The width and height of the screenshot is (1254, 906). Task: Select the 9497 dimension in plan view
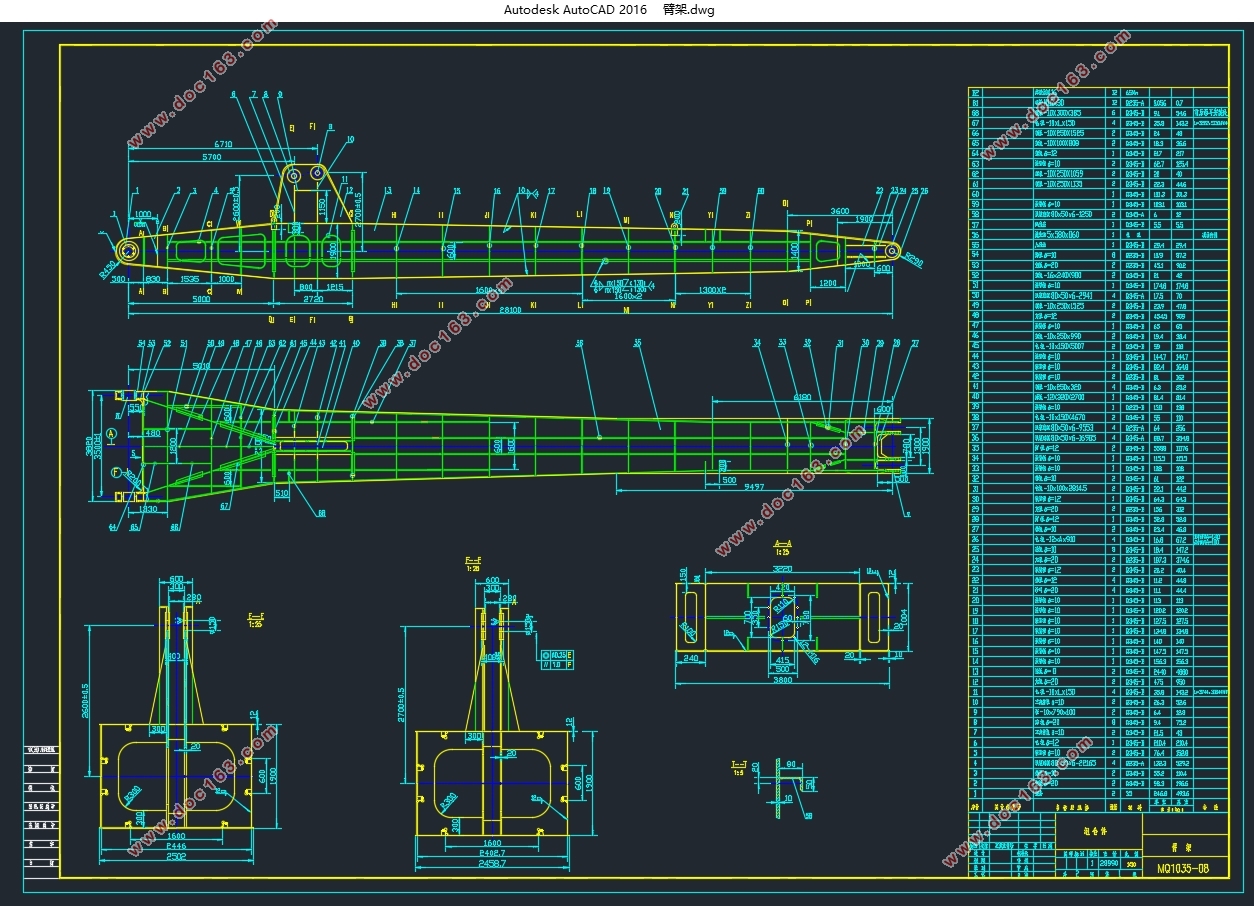point(755,487)
